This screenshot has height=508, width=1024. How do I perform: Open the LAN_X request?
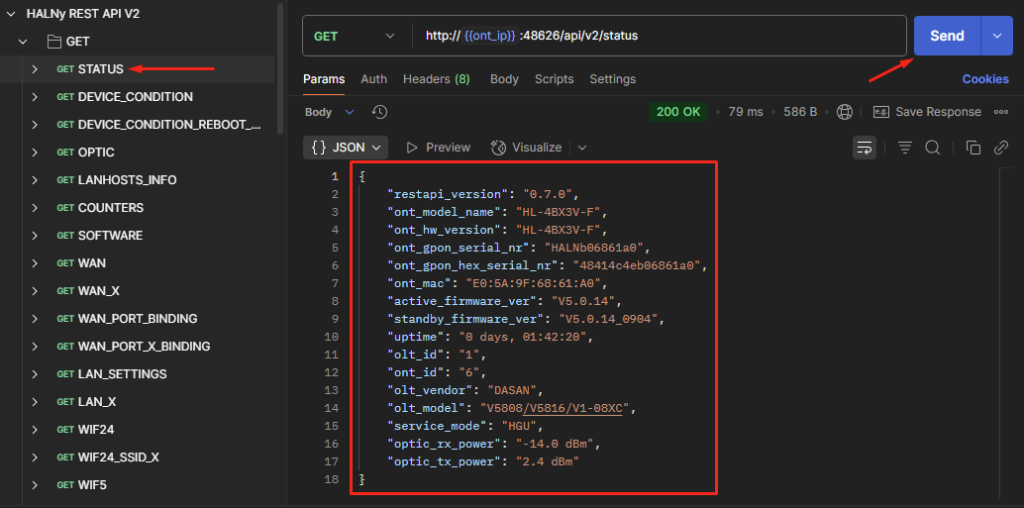tap(86, 402)
